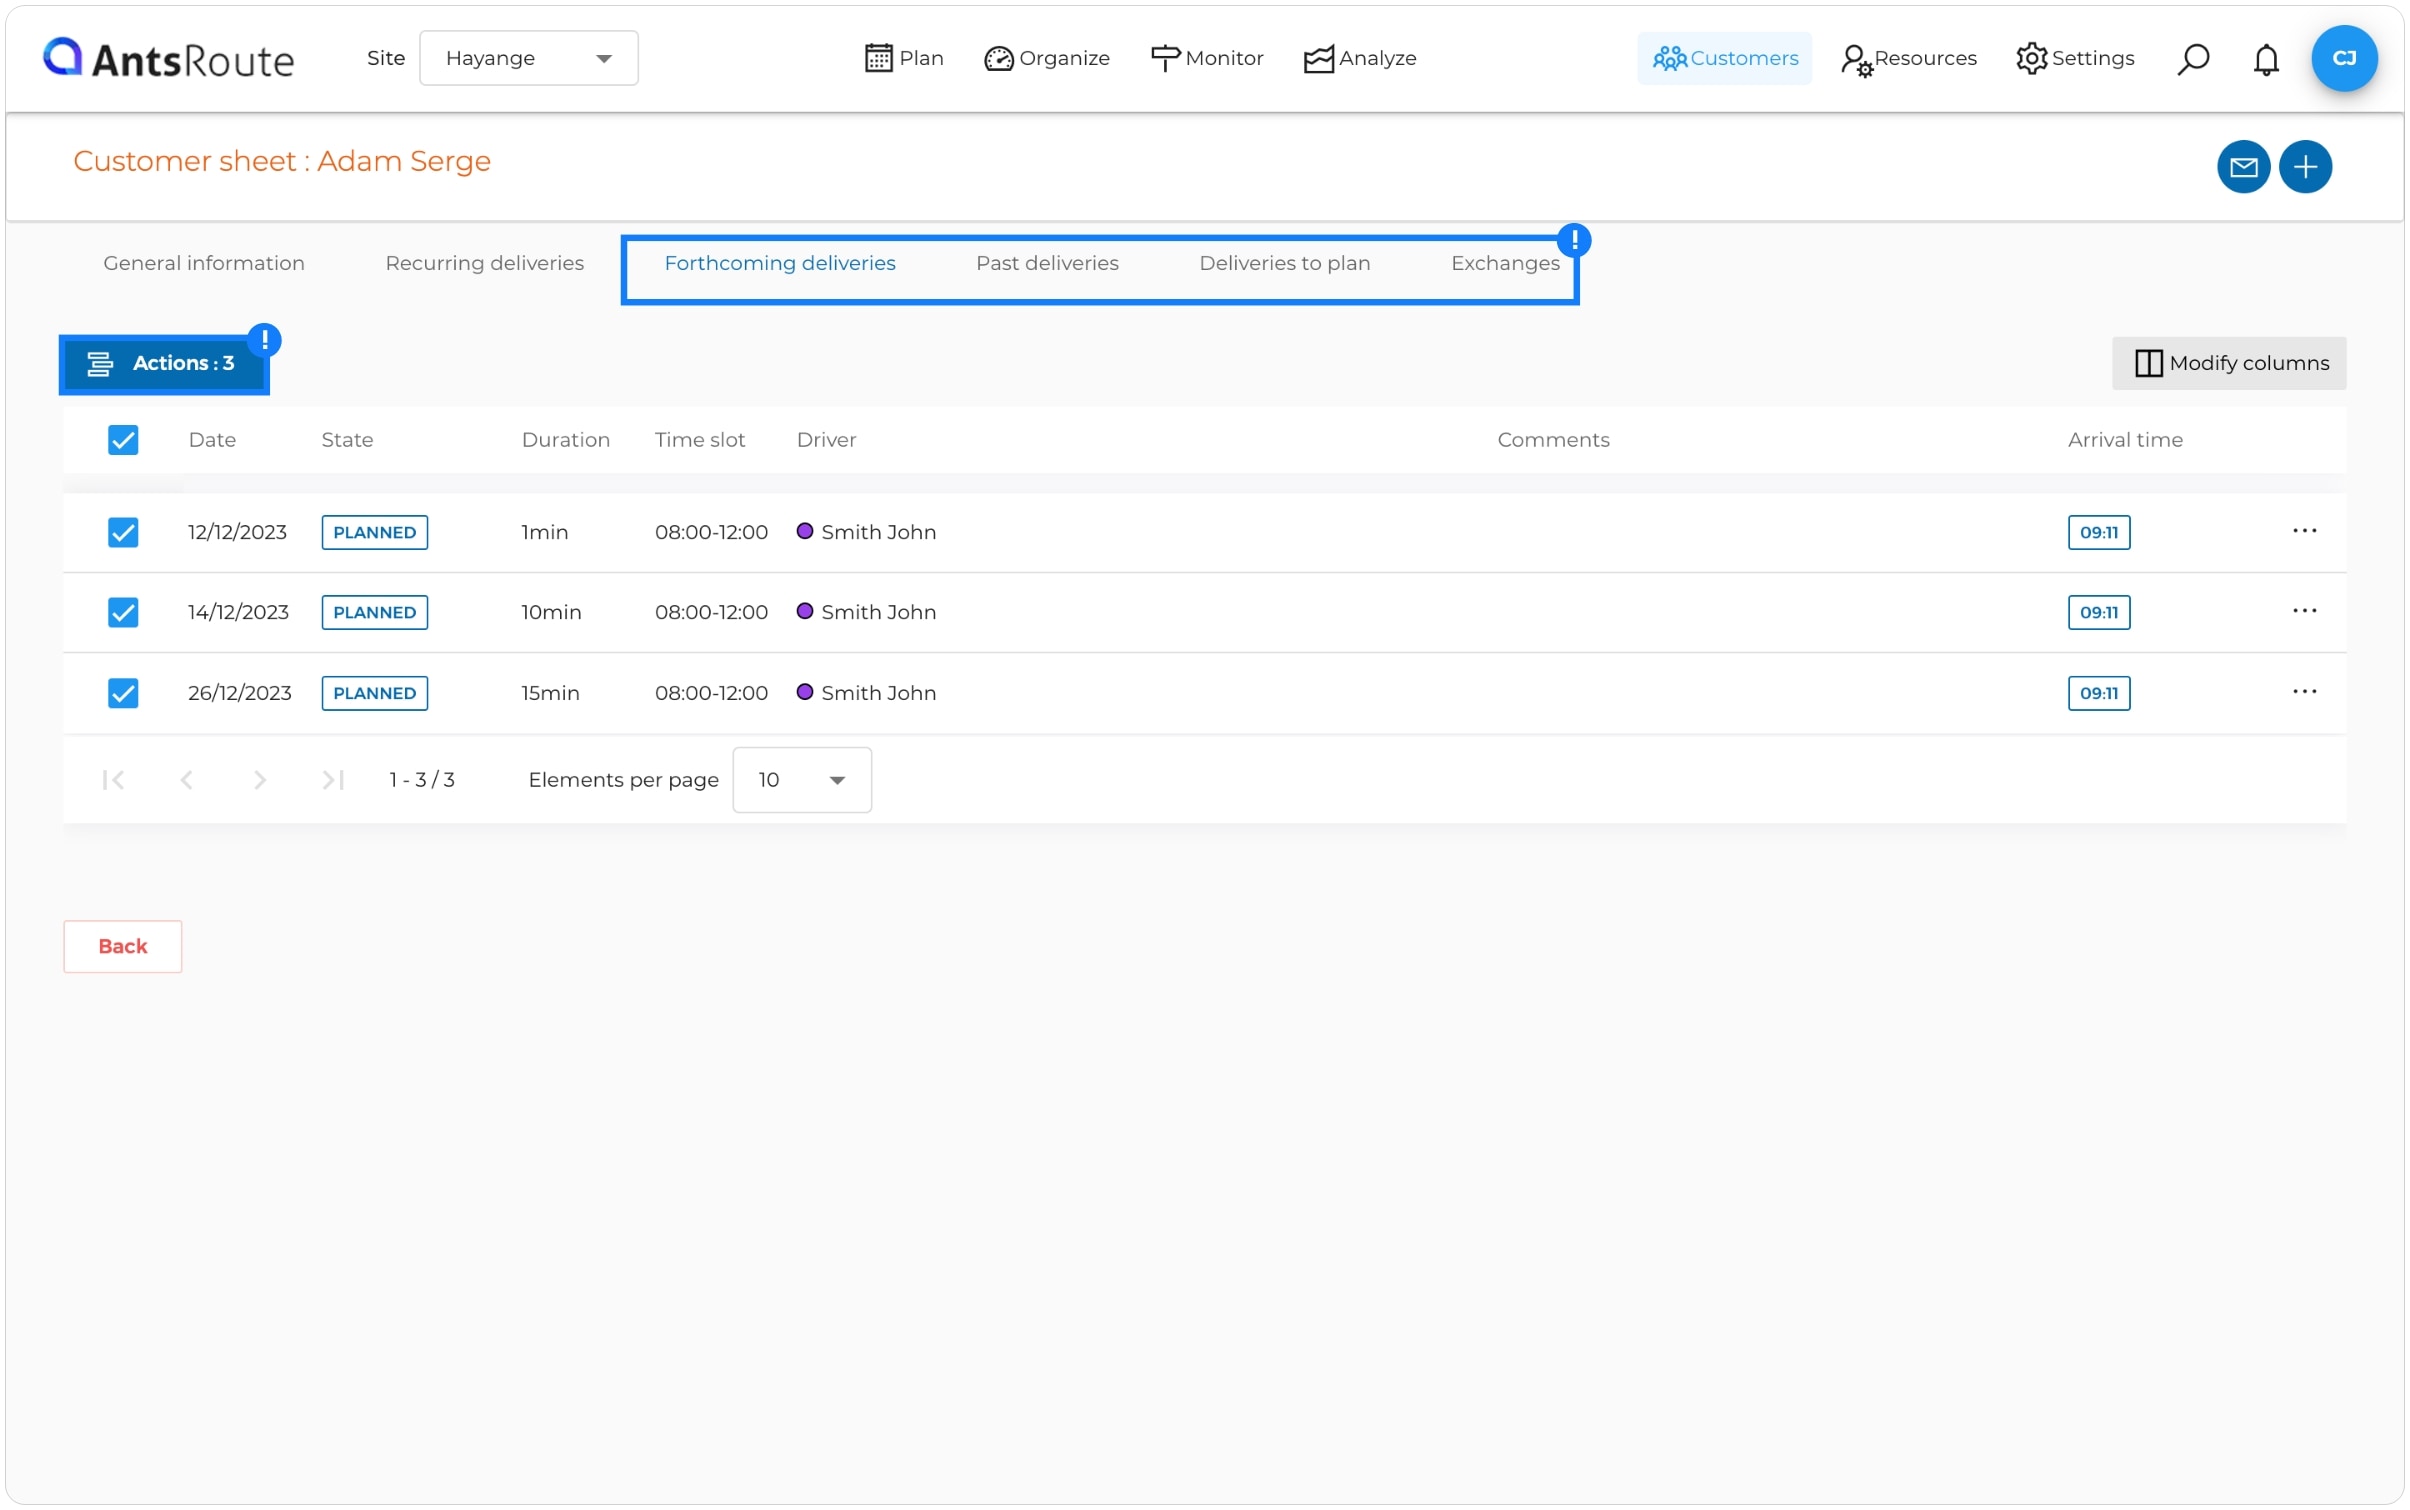Switch to Recurring deliveries tab

(485, 263)
